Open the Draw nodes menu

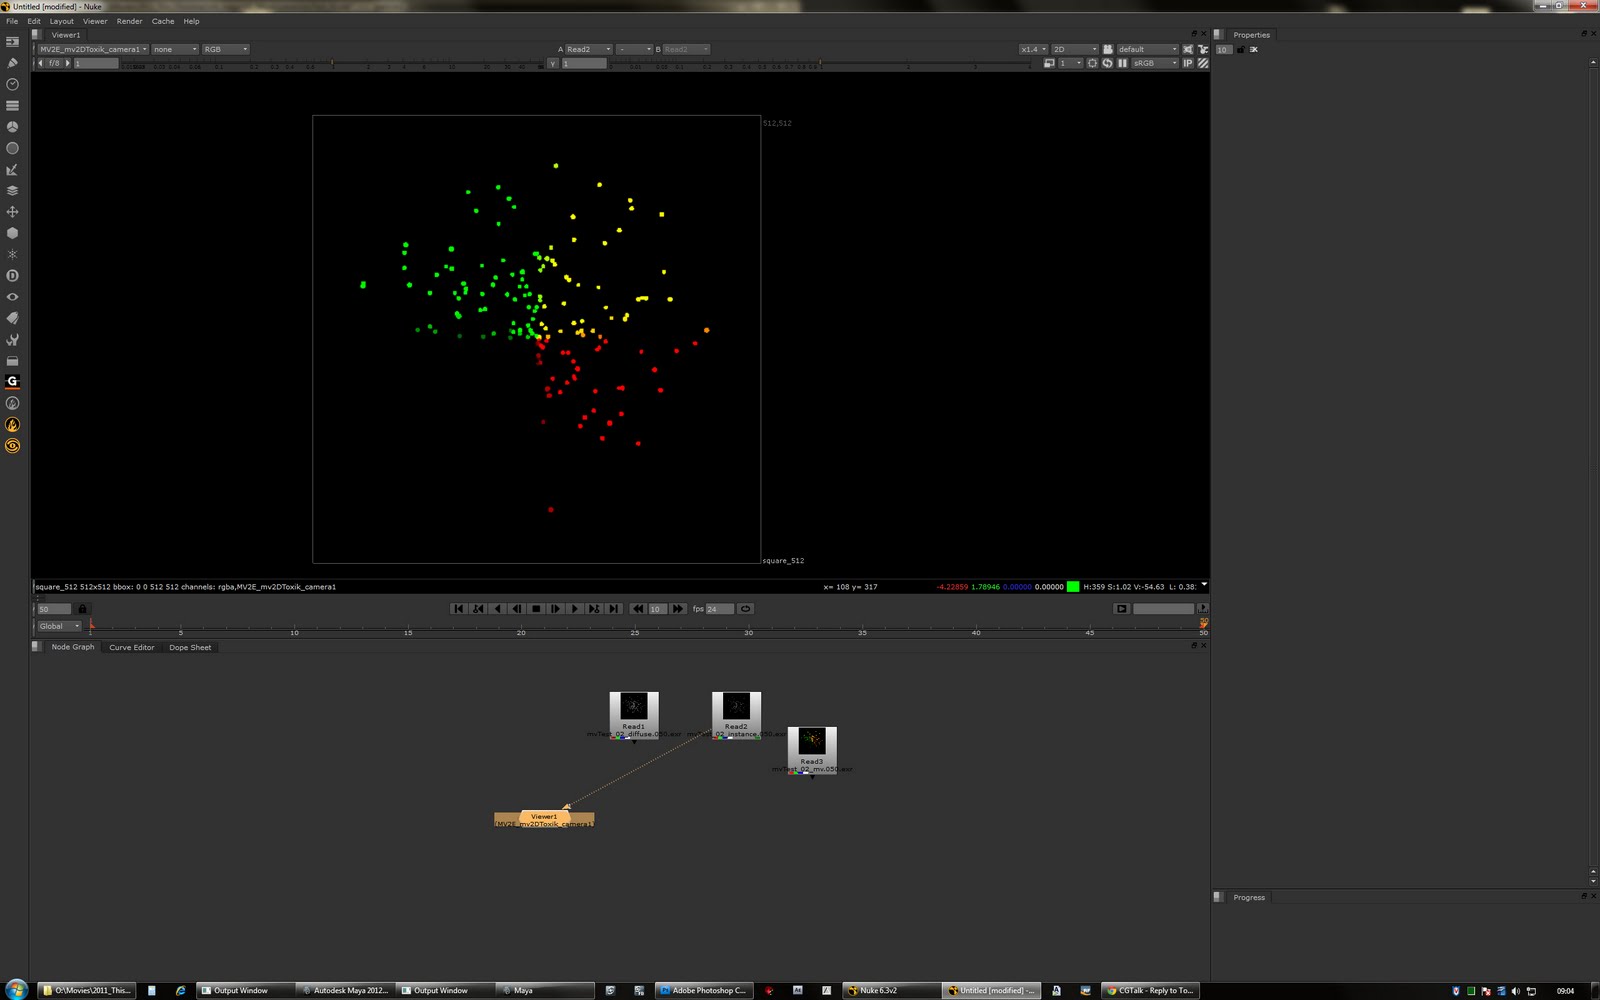pyautogui.click(x=13, y=63)
